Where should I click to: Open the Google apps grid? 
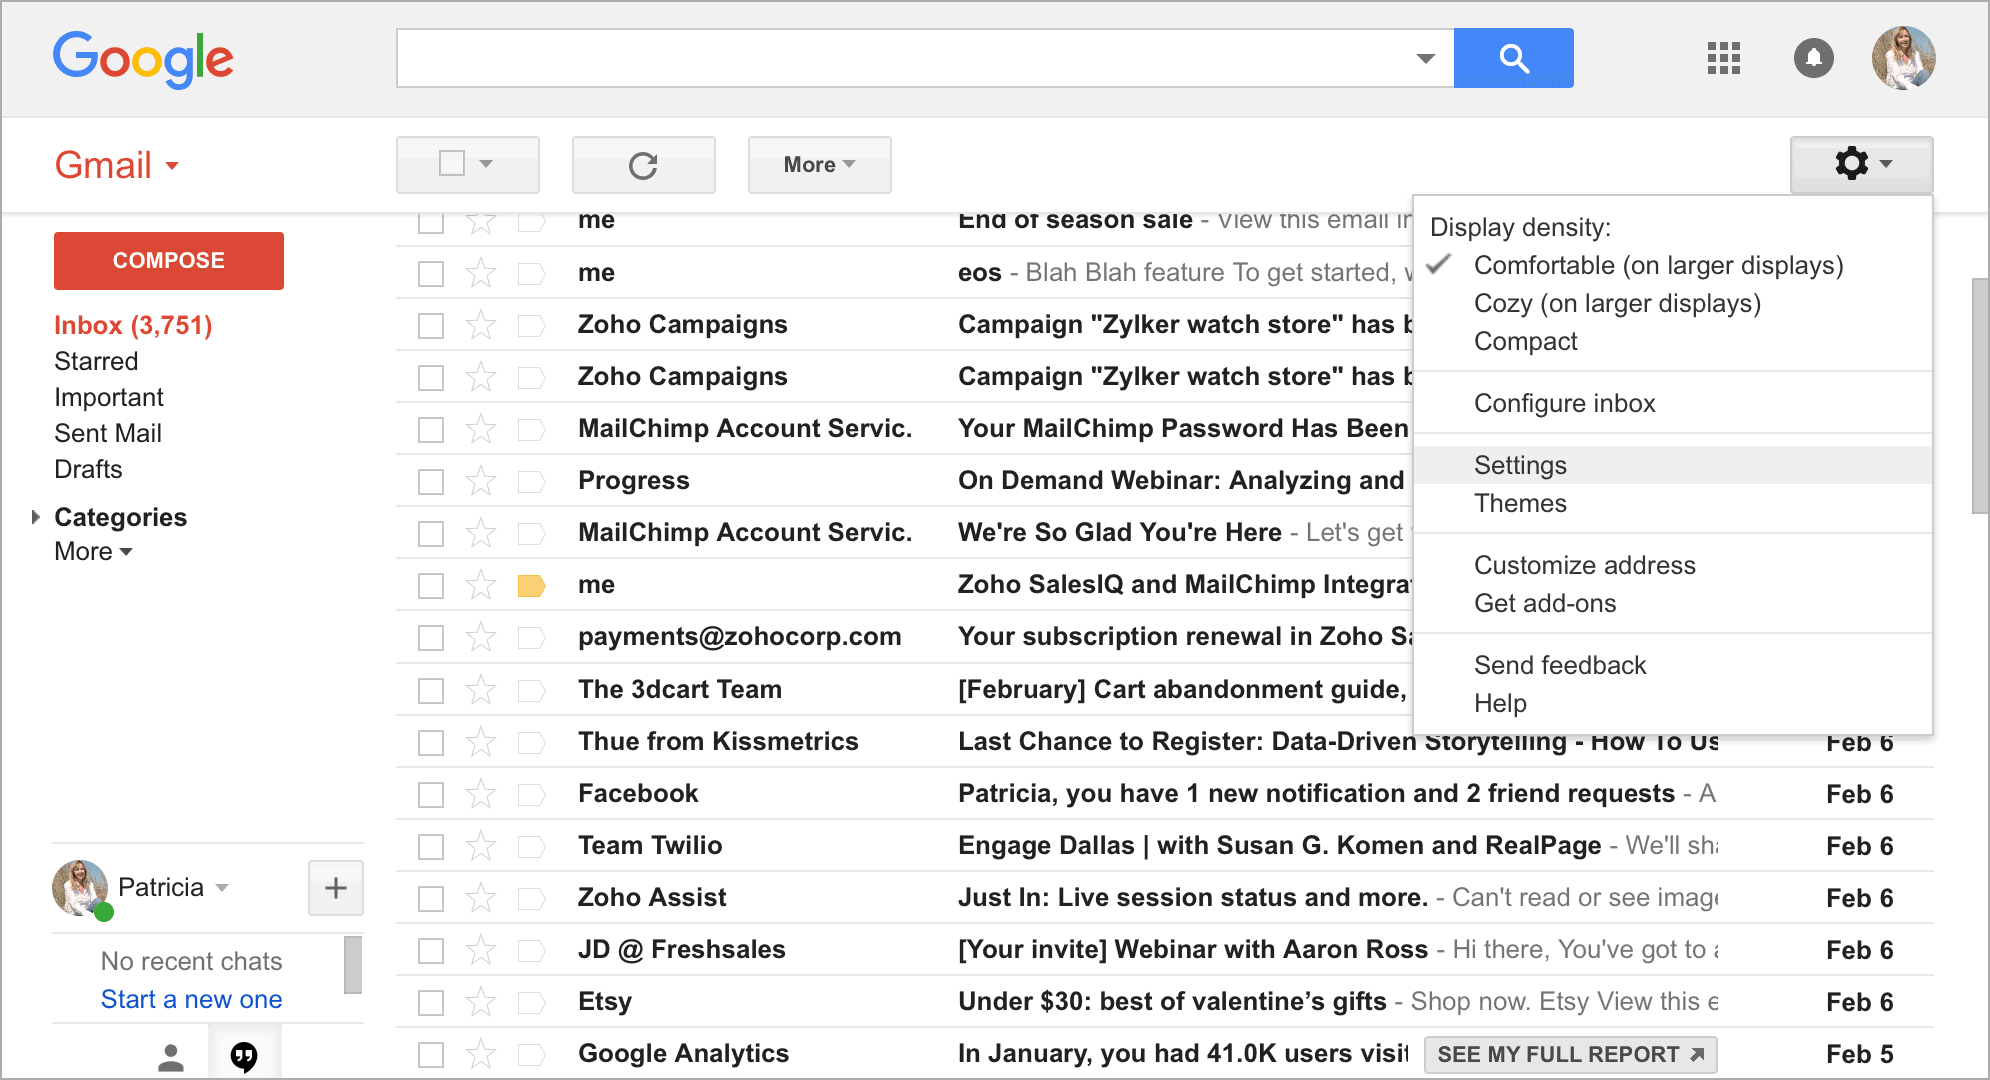(1722, 59)
